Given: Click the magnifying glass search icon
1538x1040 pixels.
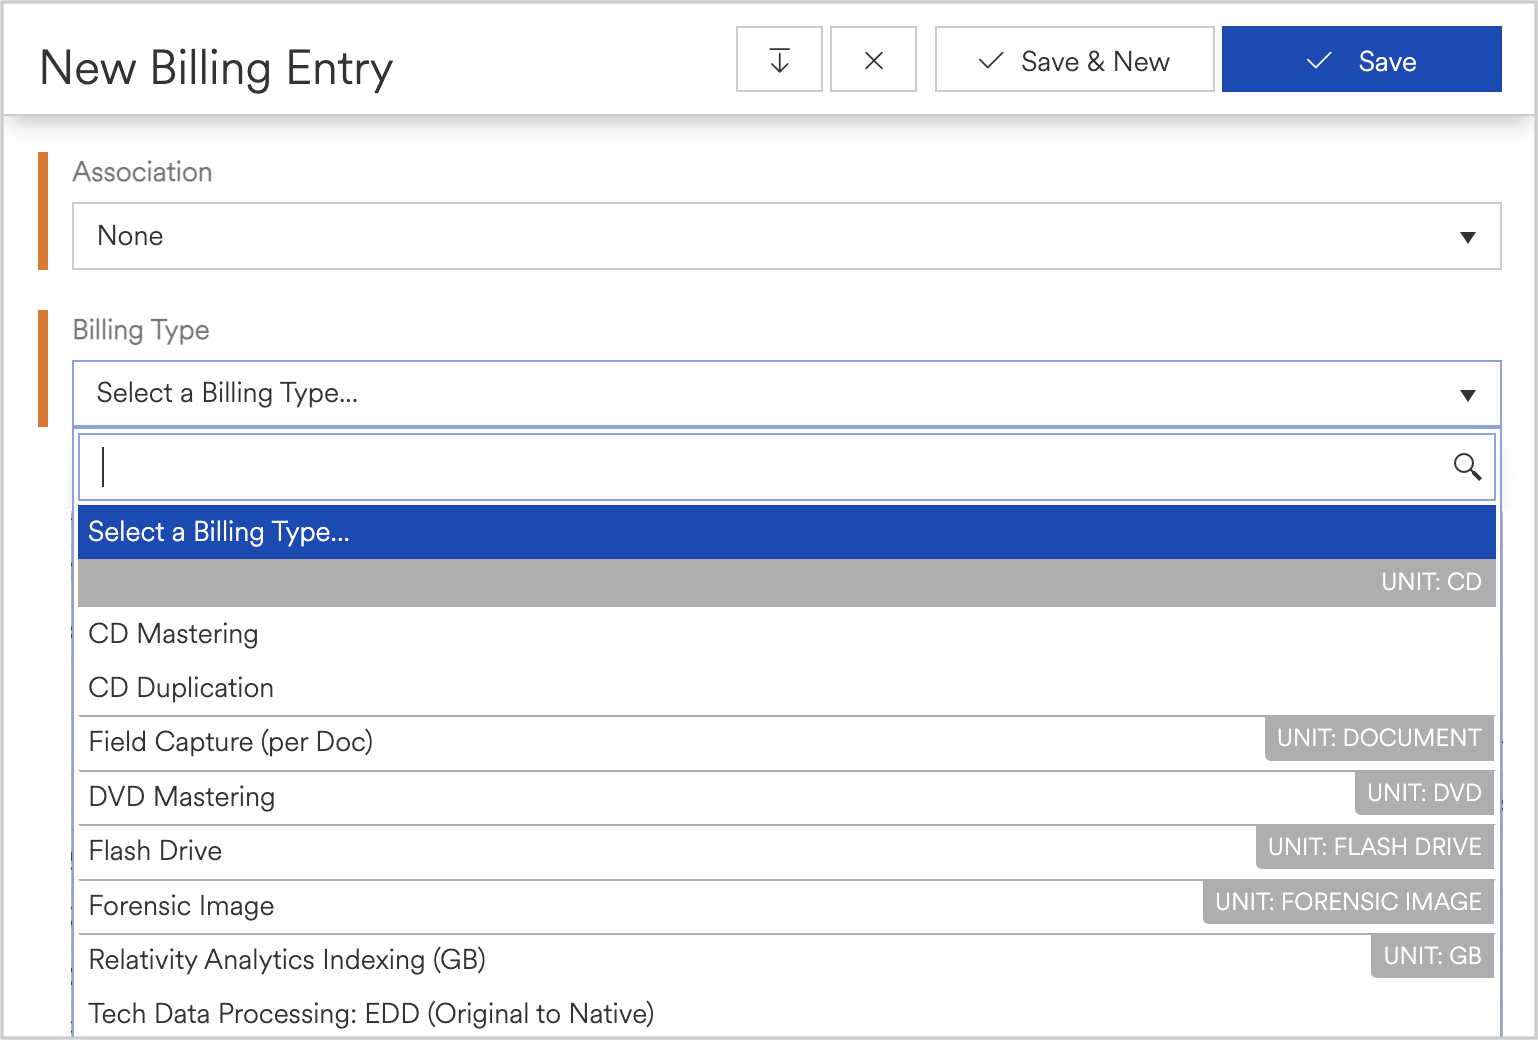Looking at the screenshot, I should 1467,467.
